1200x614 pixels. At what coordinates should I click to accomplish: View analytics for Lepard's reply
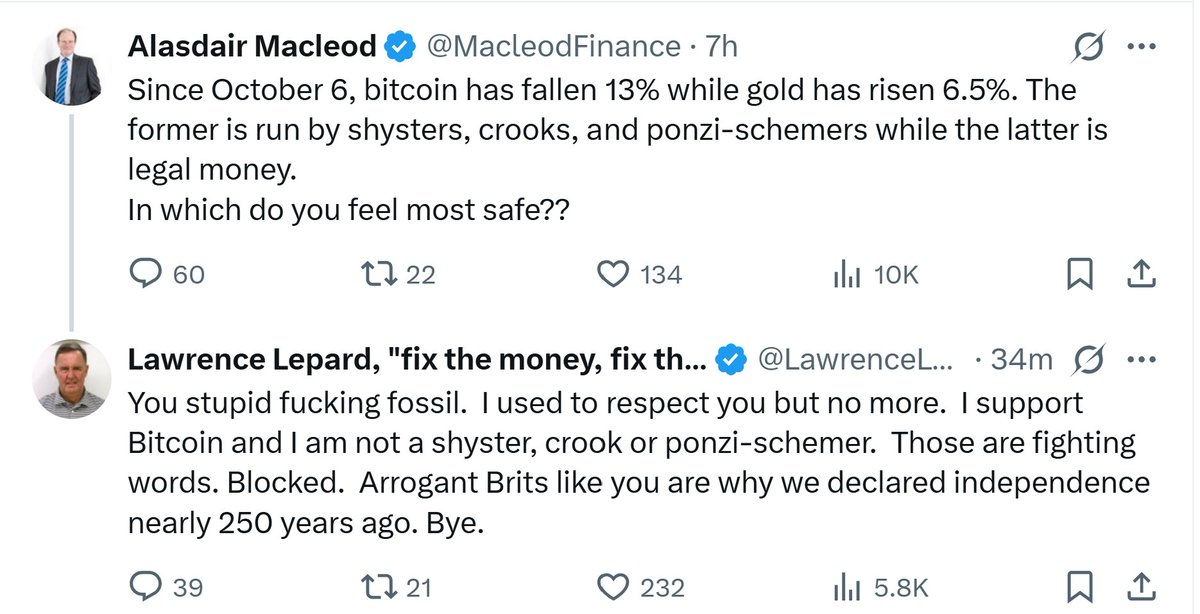846,587
